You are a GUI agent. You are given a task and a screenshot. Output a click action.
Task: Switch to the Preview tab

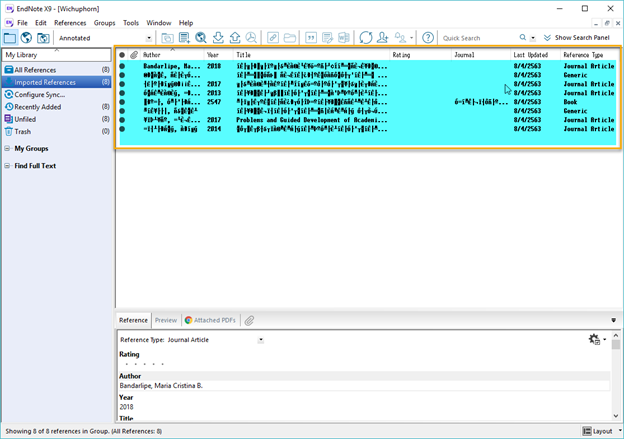coord(166,320)
